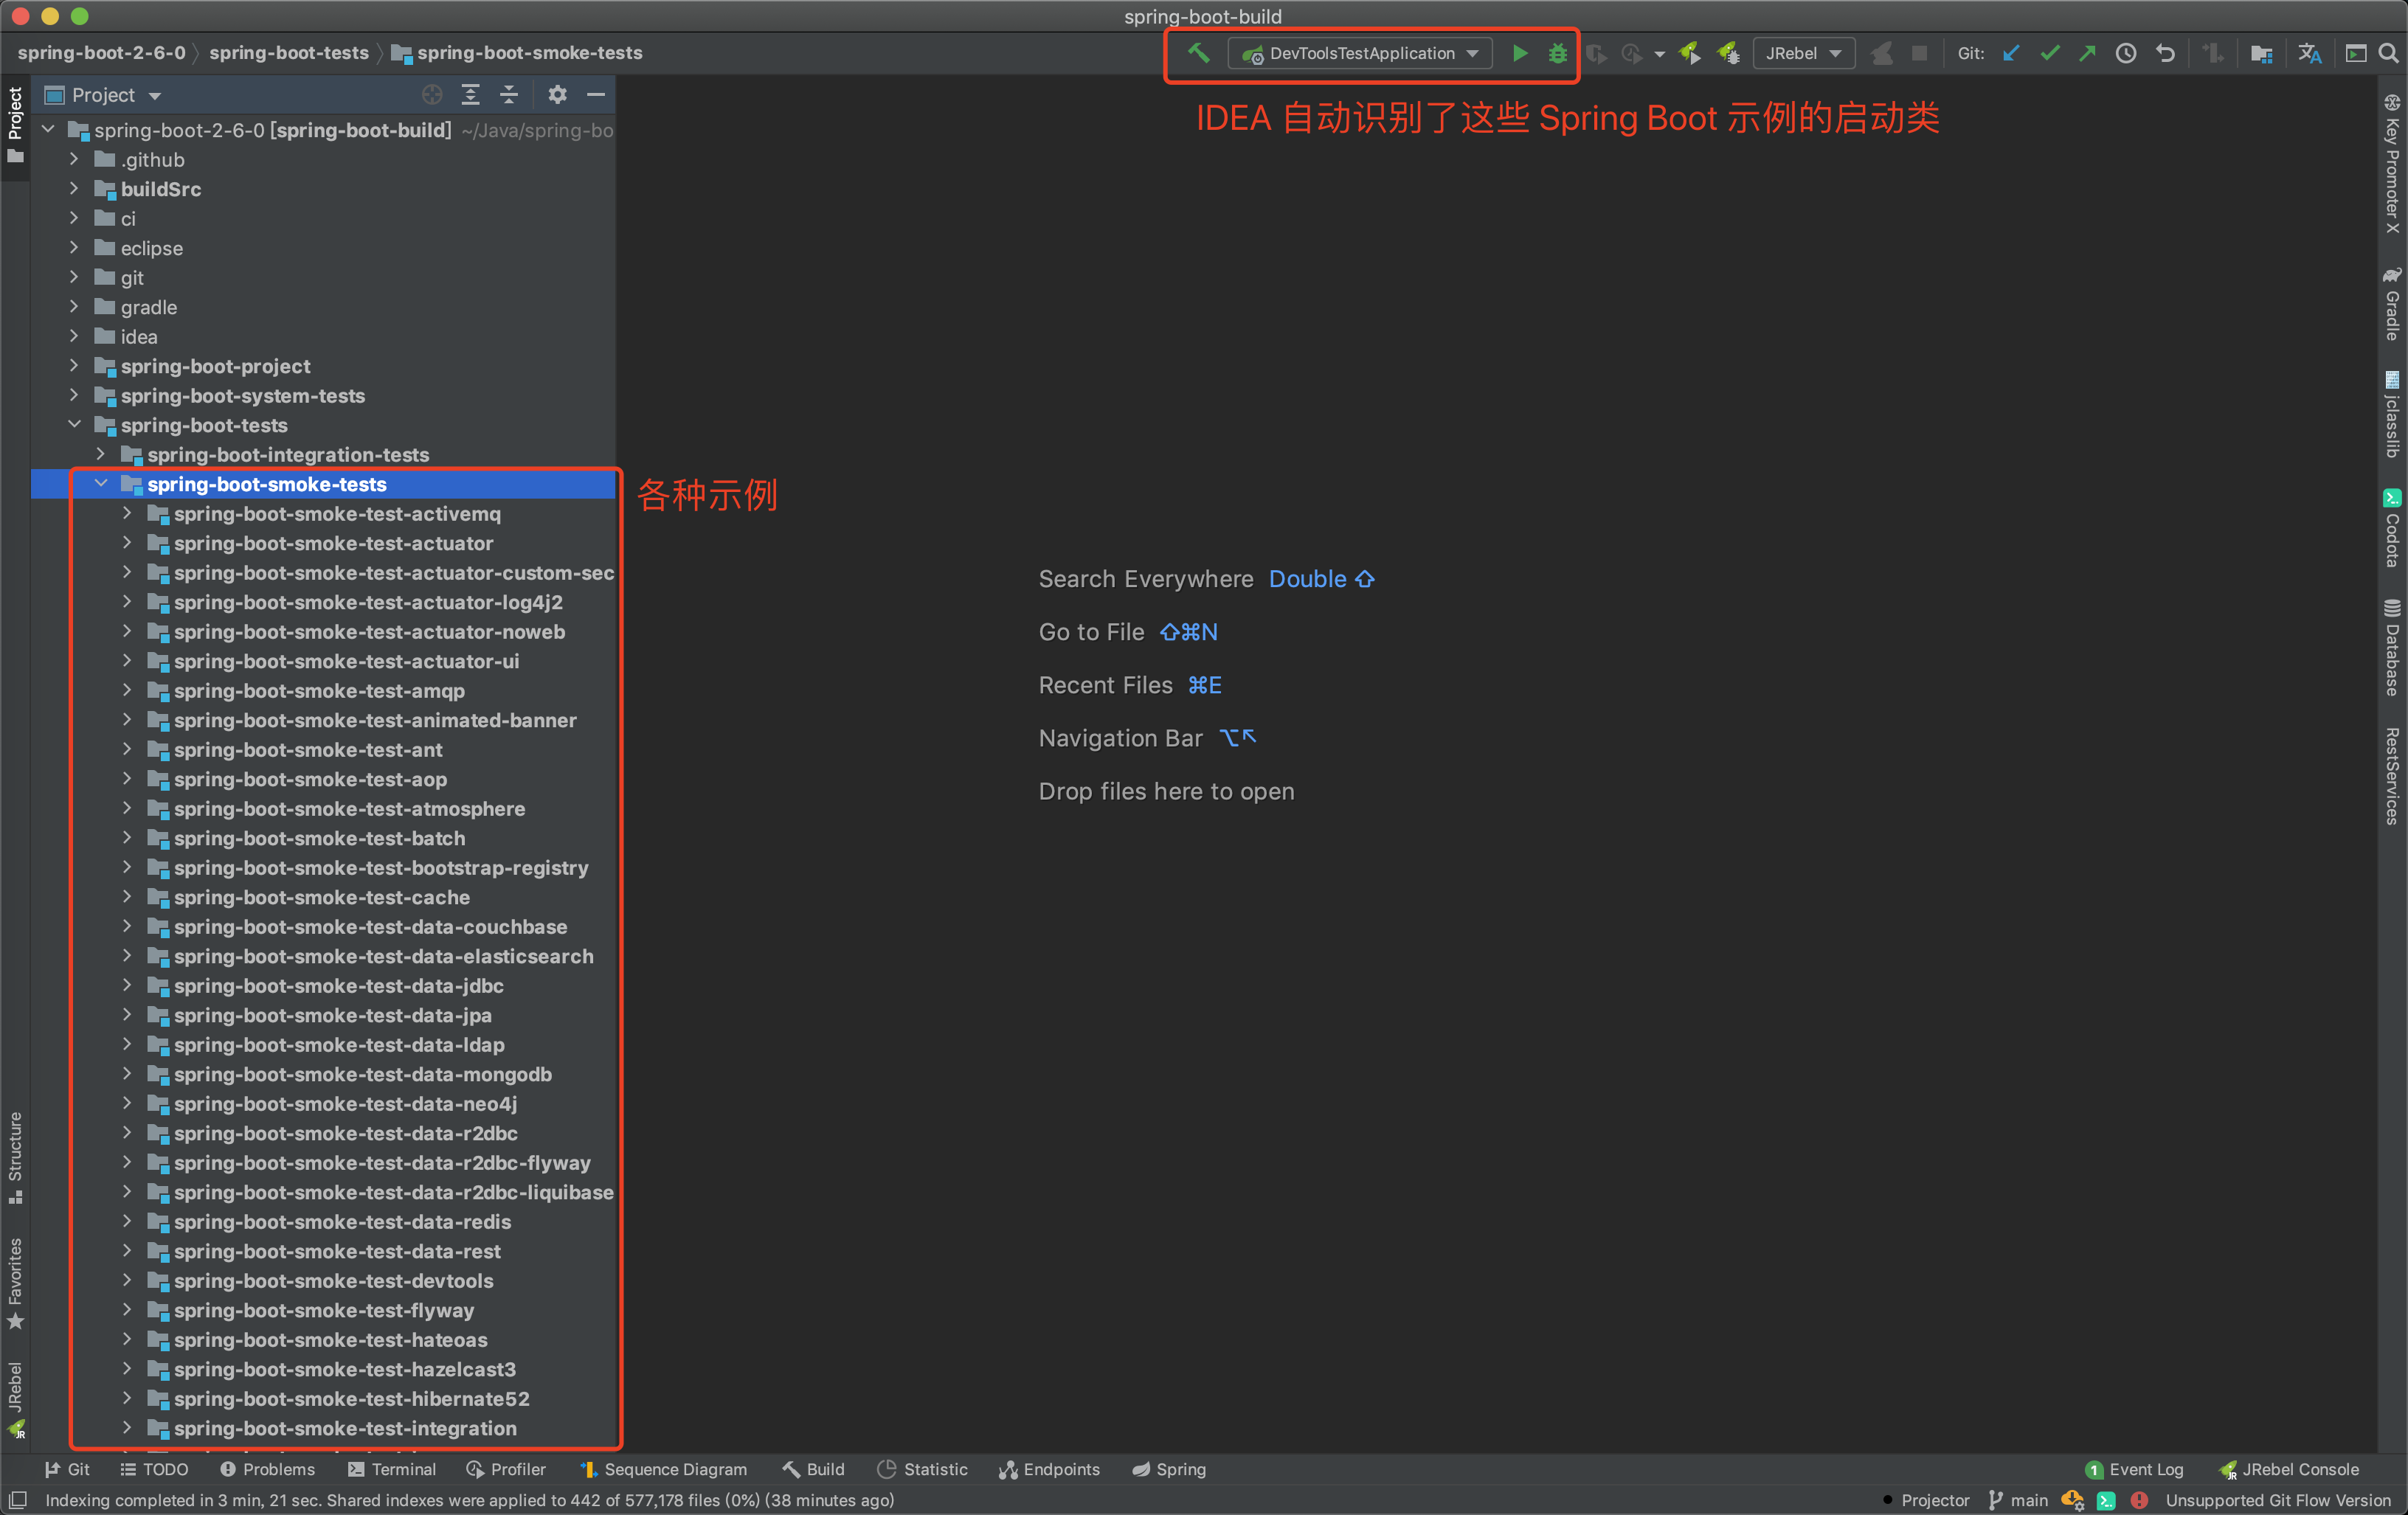Screen dimensions: 2408x1515
Task: Click the main Git branch widget
Action: tap(2018, 1500)
